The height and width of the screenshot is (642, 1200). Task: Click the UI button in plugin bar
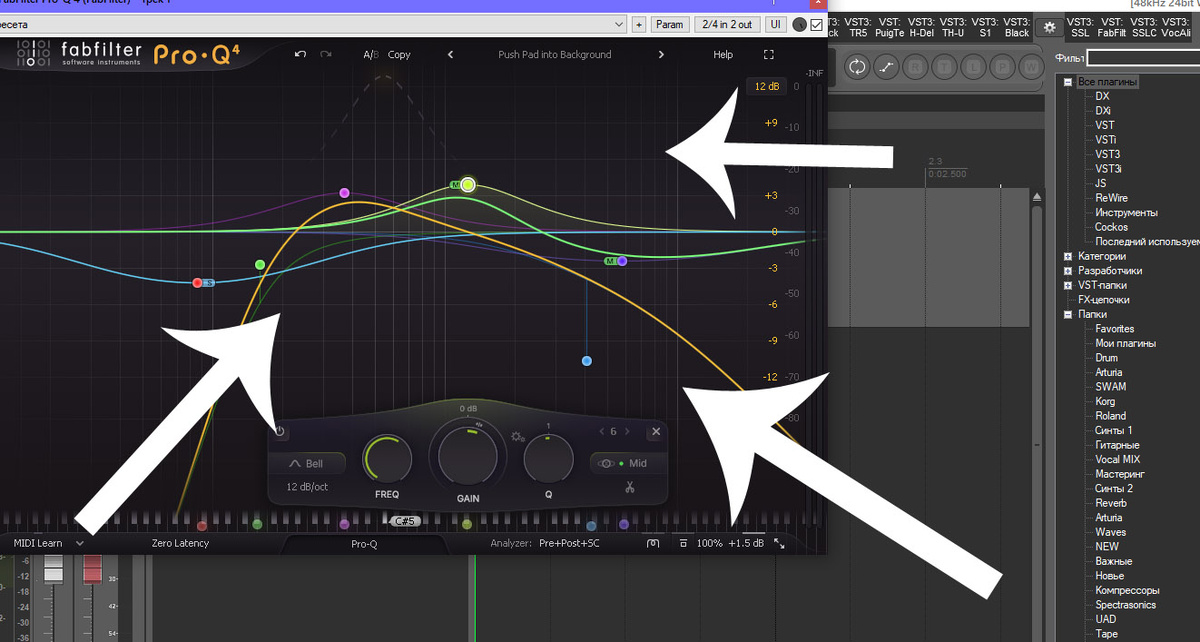776,24
